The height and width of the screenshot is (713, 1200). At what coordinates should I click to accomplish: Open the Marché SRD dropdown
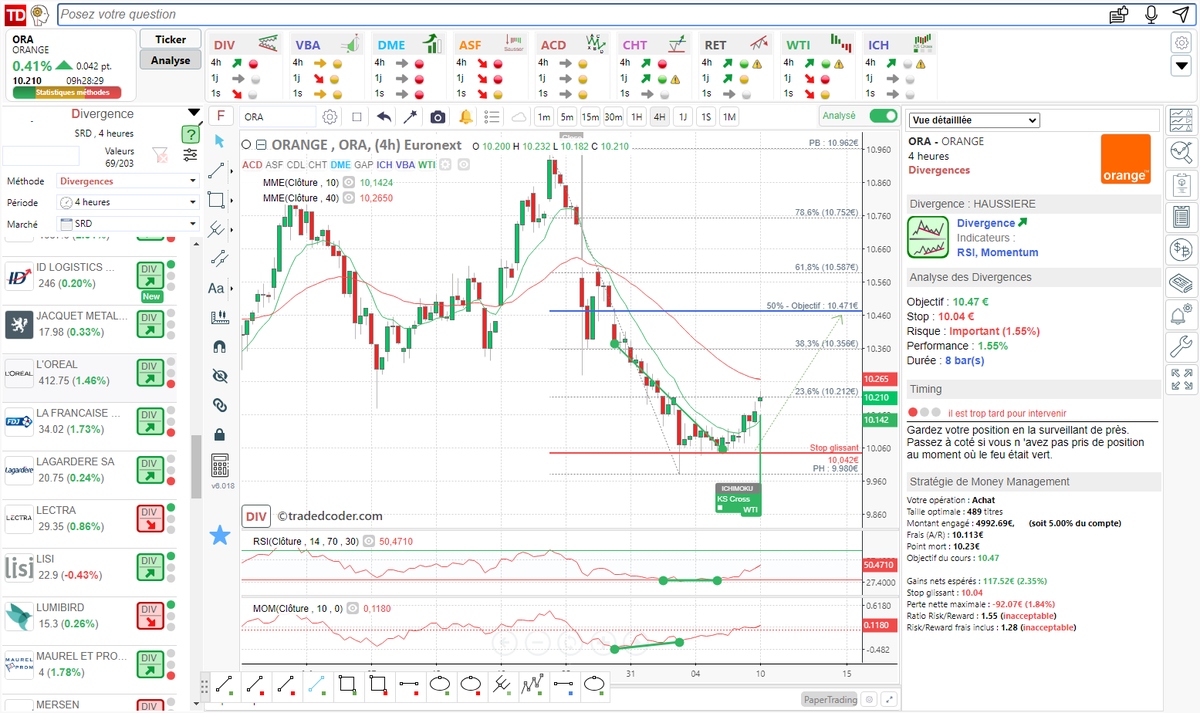(x=128, y=224)
